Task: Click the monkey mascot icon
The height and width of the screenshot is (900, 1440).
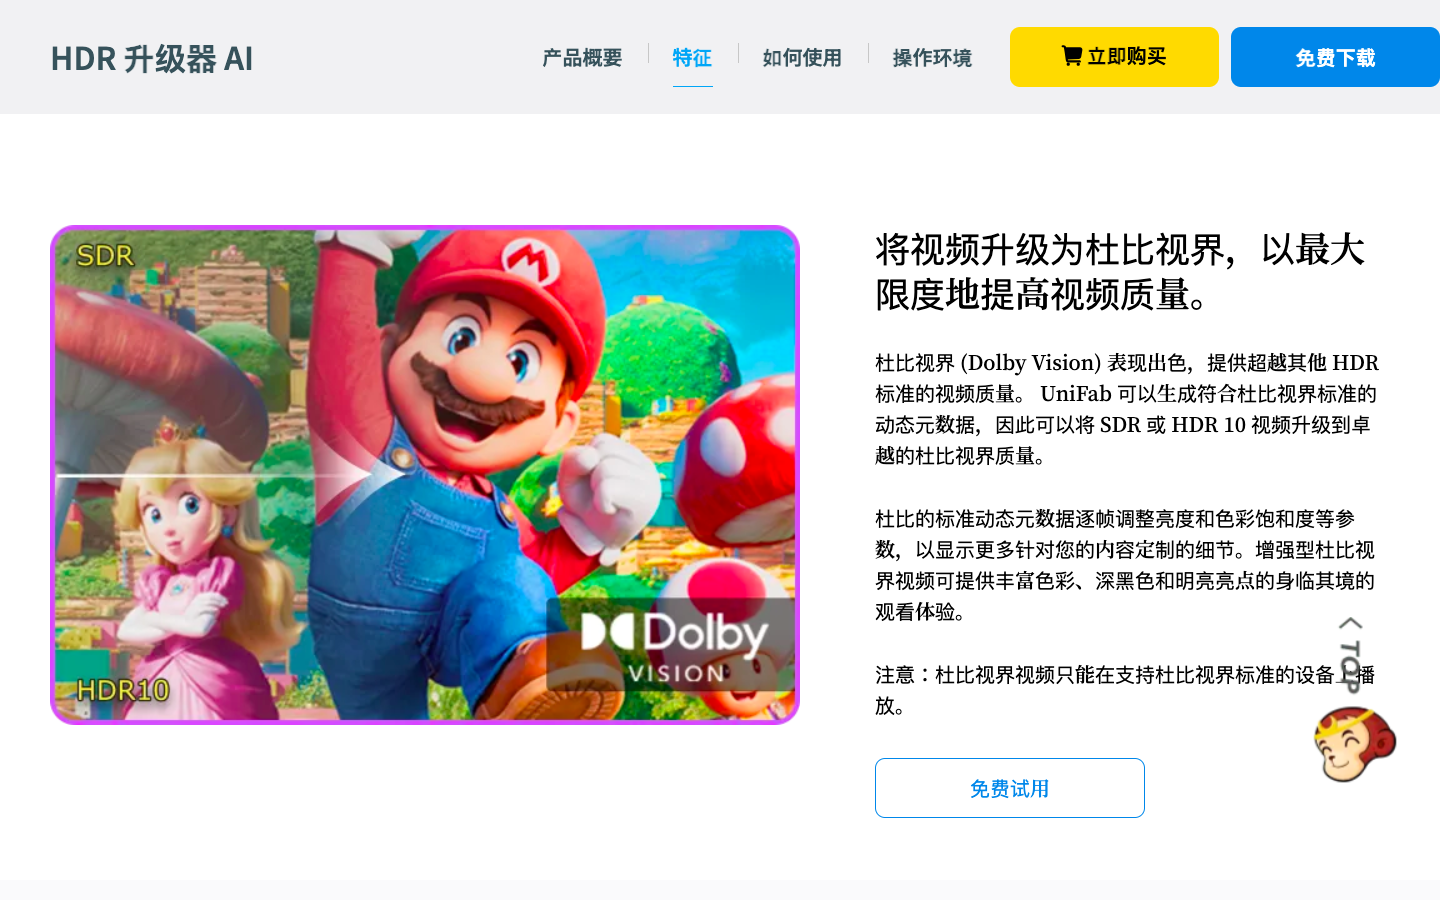Action: tap(1354, 744)
